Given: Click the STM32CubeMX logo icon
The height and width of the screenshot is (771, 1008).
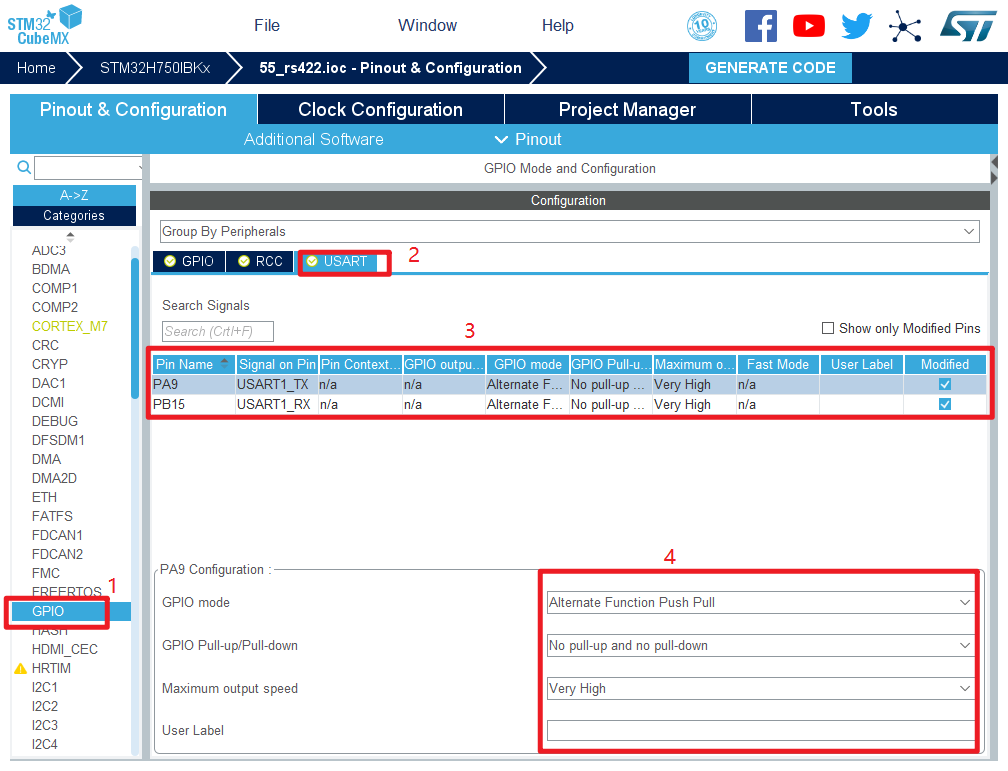Looking at the screenshot, I should point(45,24).
